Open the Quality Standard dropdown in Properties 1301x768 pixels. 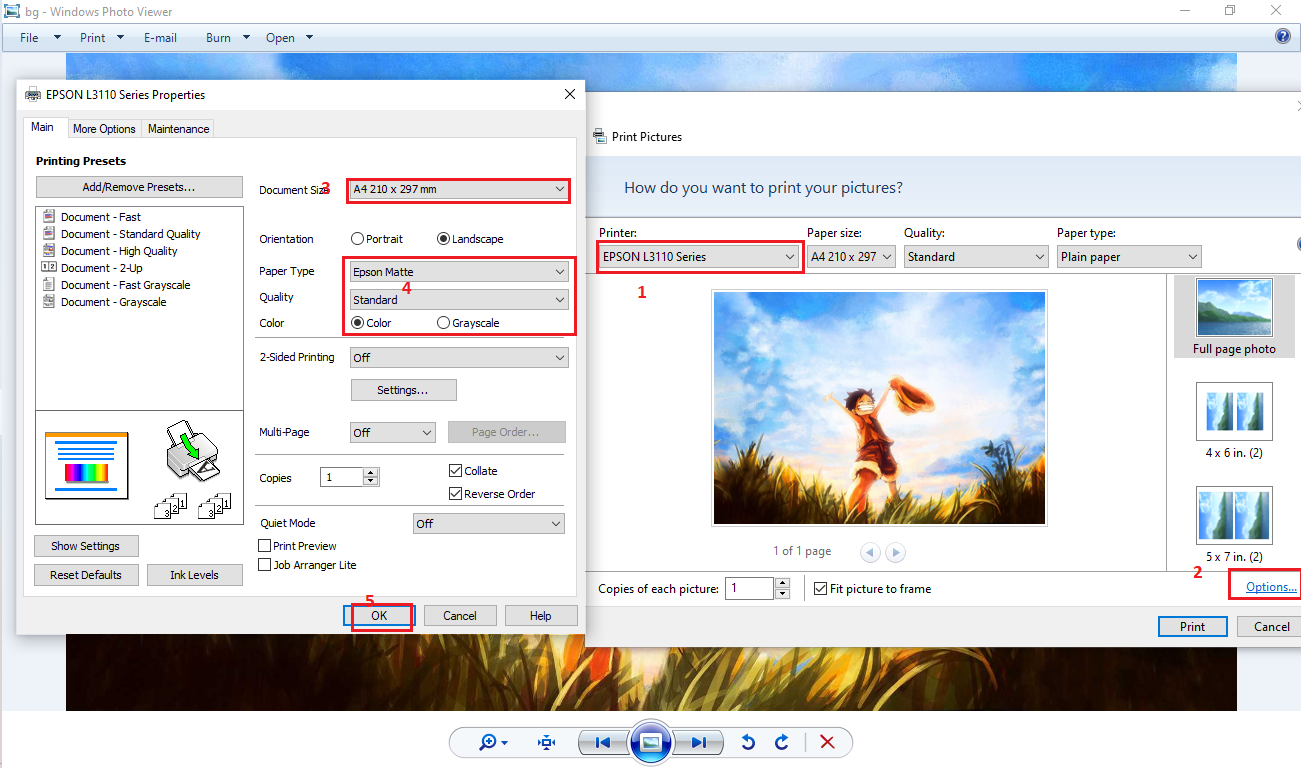click(459, 299)
